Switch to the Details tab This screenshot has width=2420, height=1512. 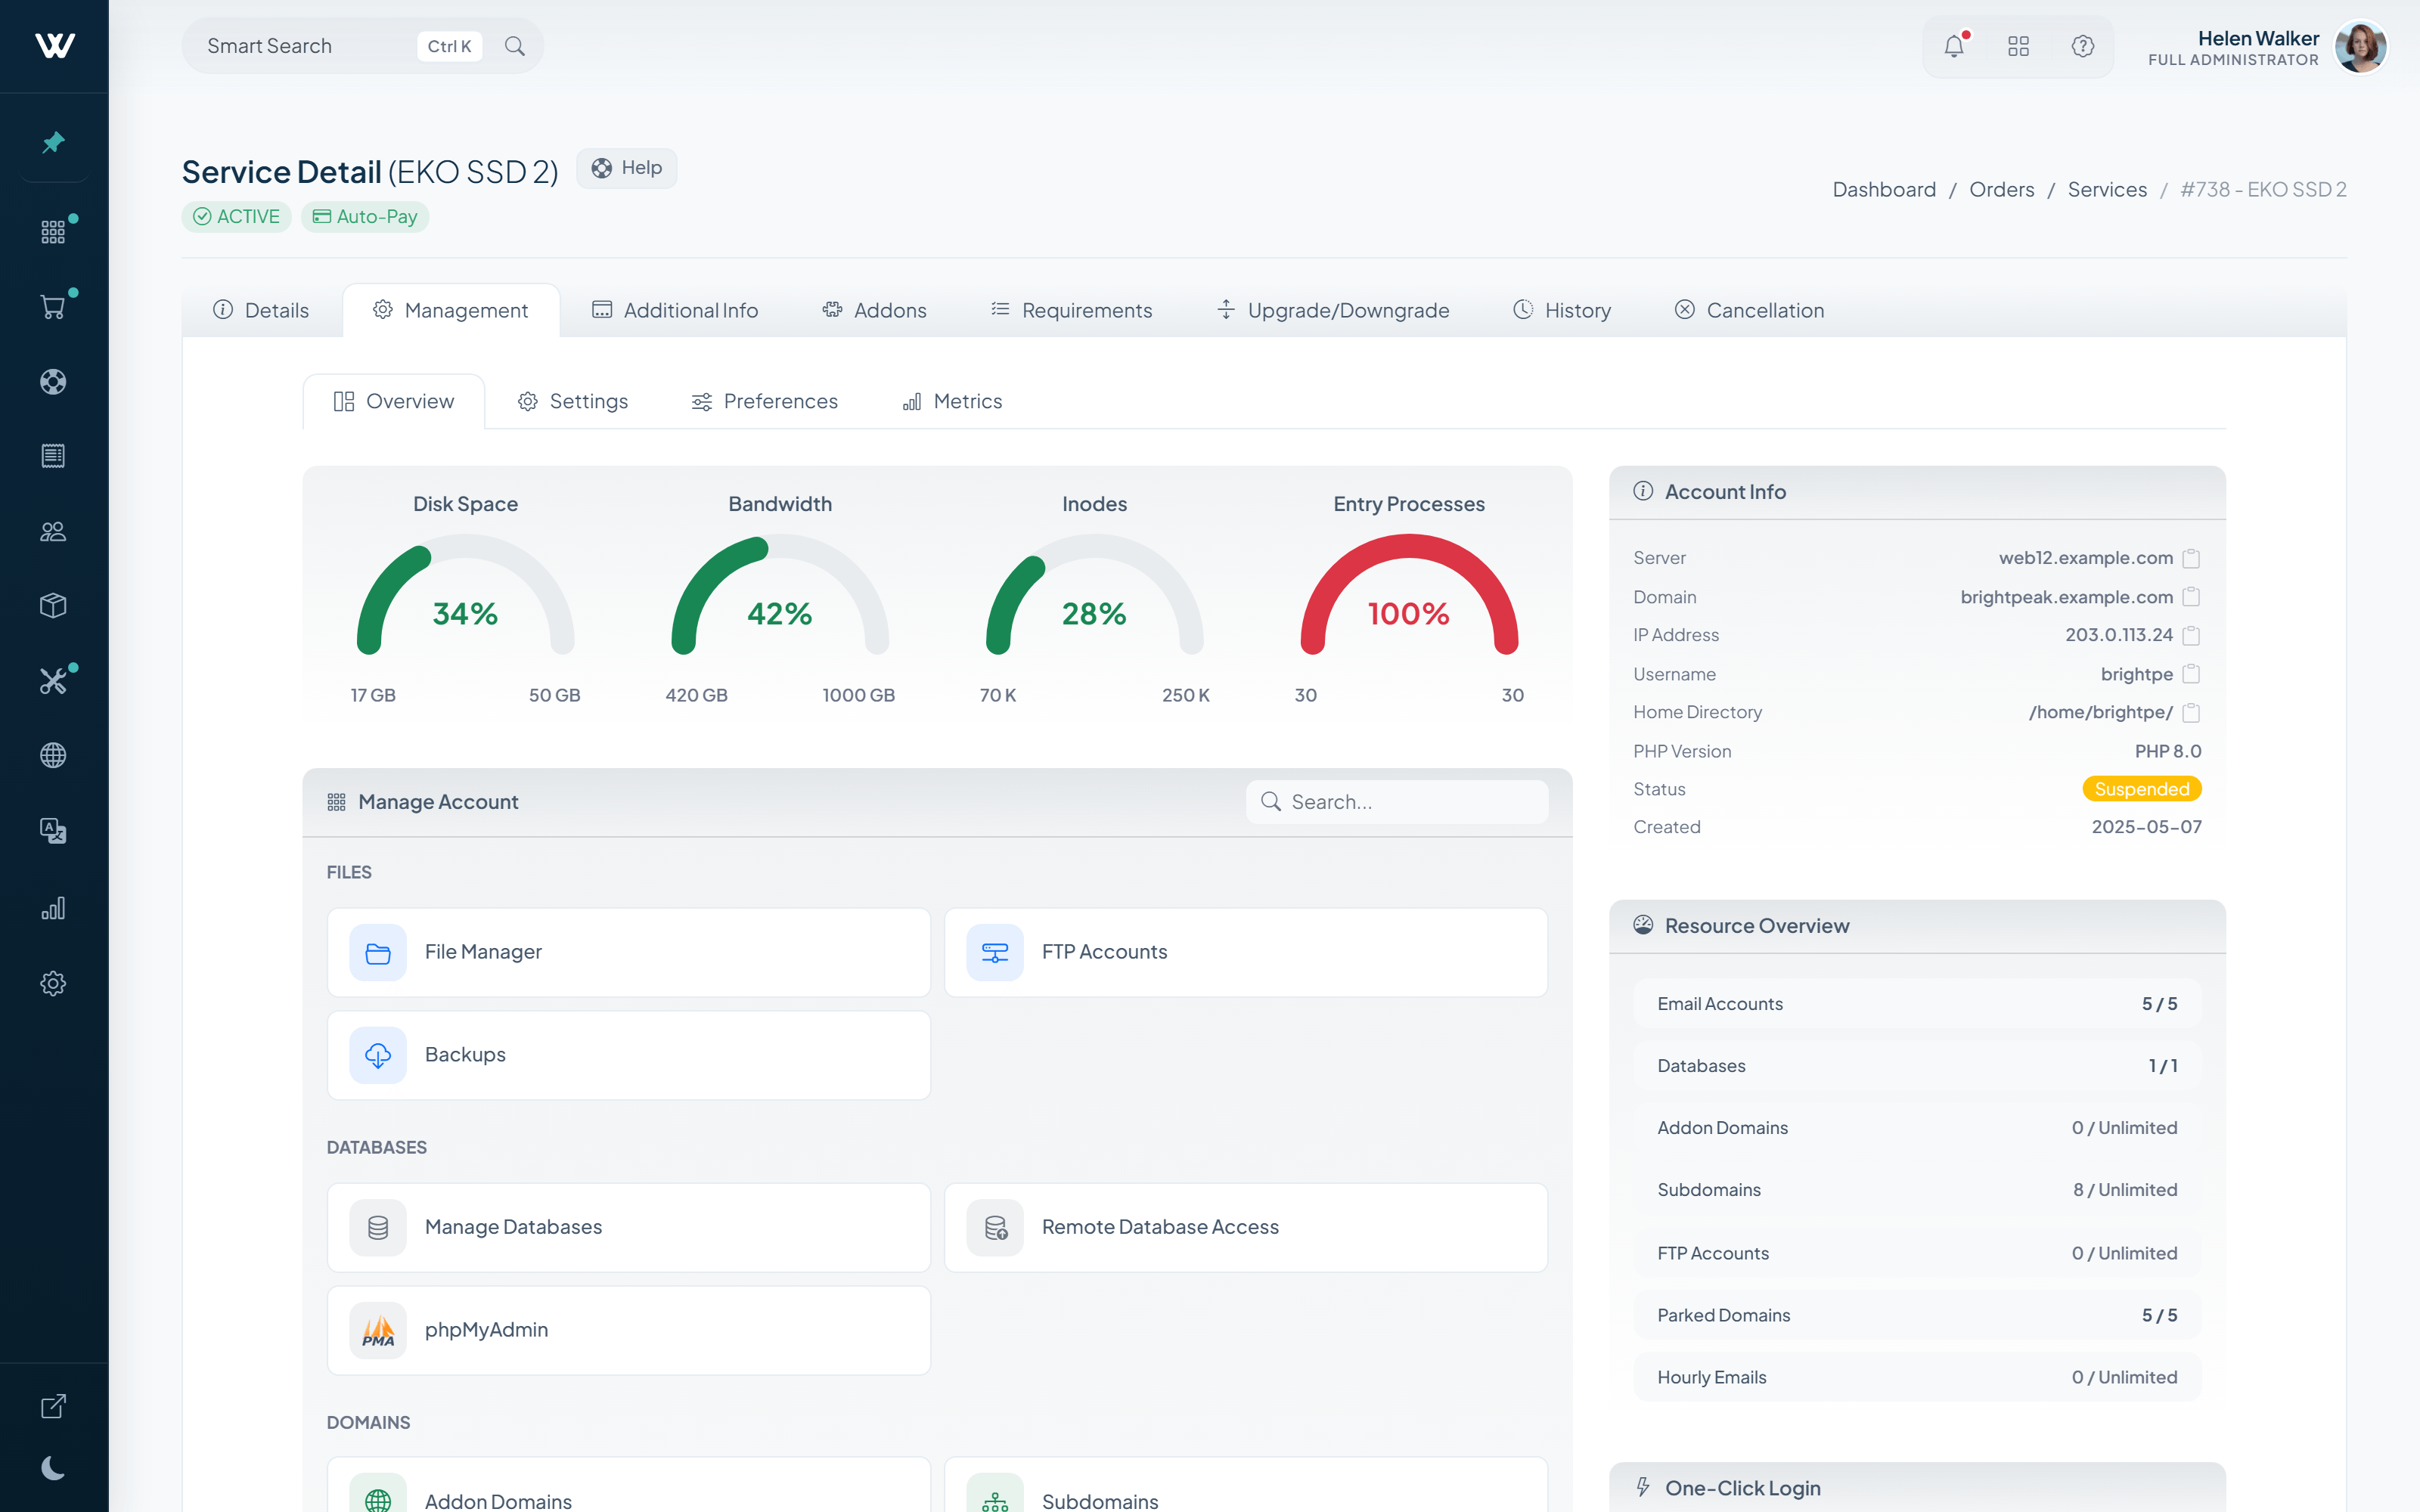pos(261,310)
